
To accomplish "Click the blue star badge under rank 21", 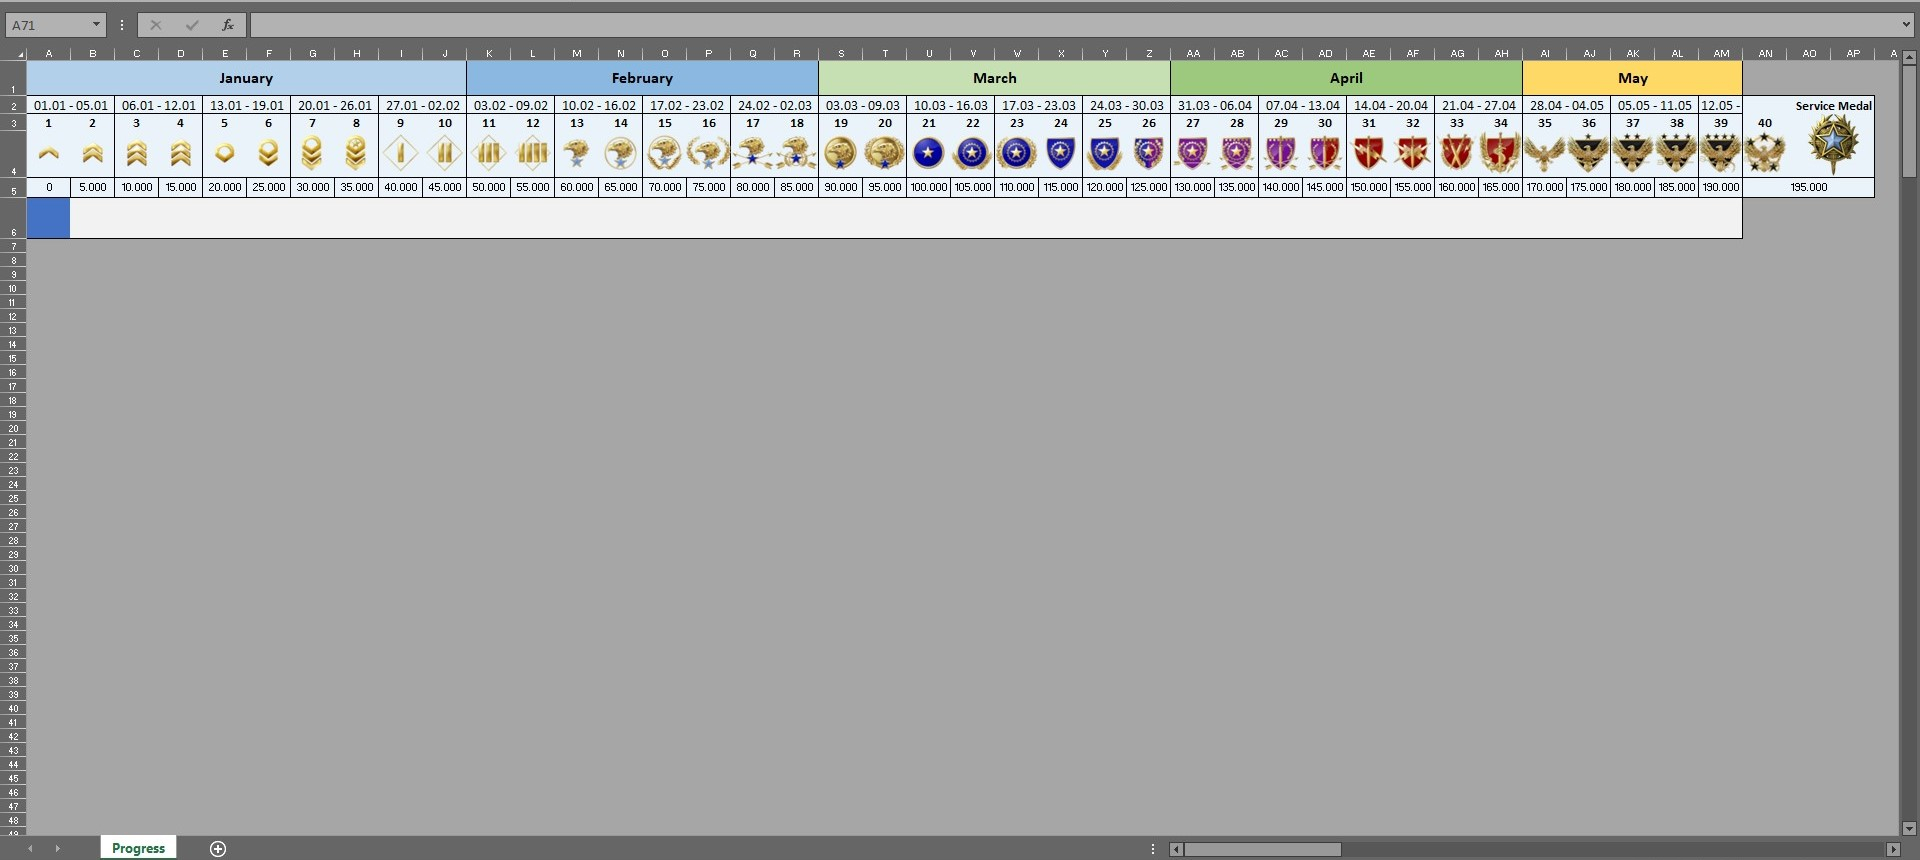I will pyautogui.click(x=928, y=153).
